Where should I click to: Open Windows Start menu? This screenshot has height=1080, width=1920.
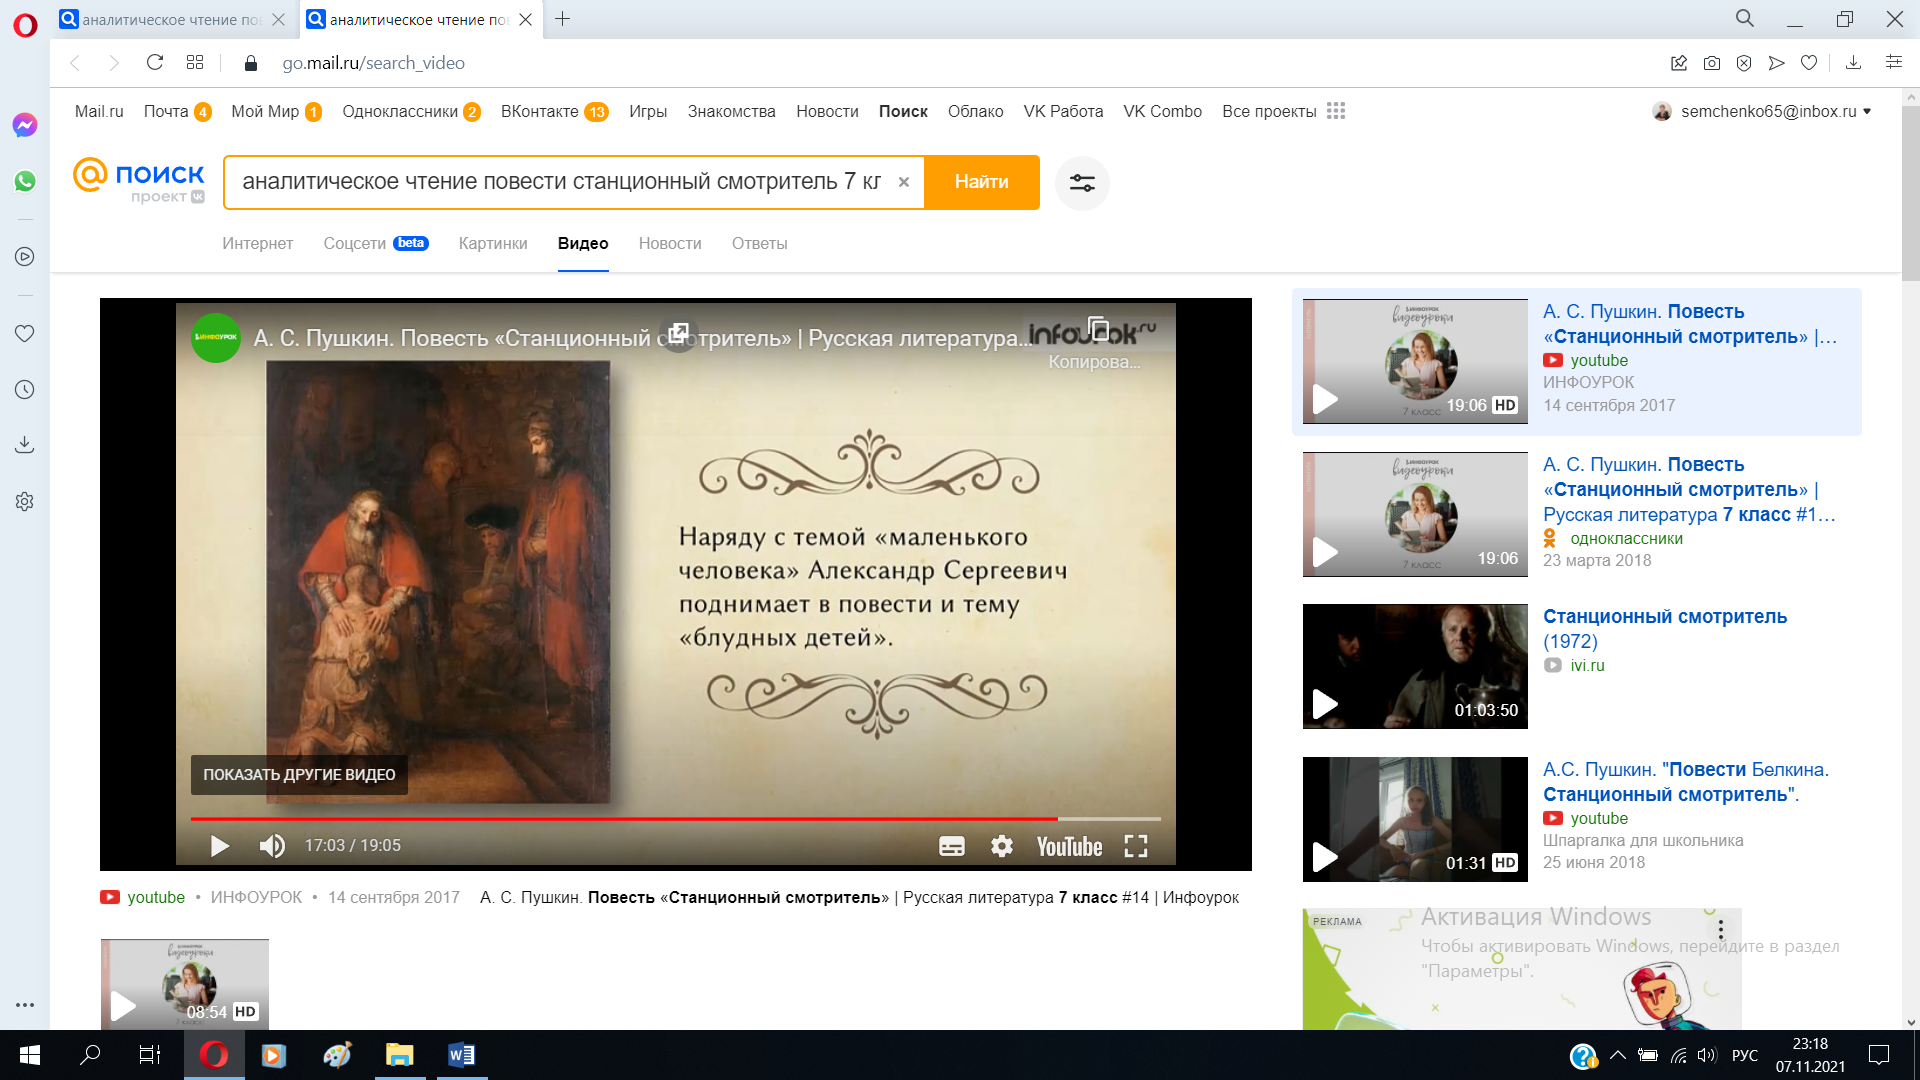click(x=30, y=1055)
